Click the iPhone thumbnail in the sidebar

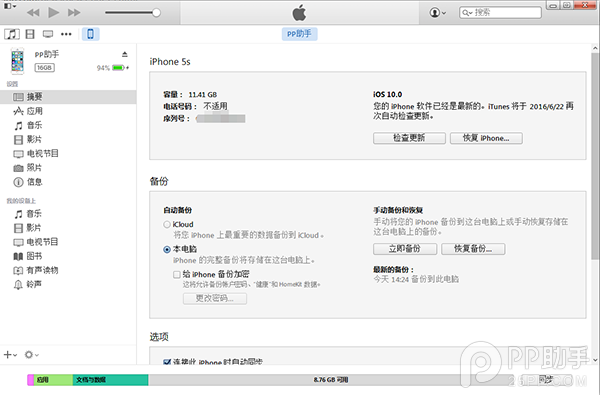pos(17,61)
